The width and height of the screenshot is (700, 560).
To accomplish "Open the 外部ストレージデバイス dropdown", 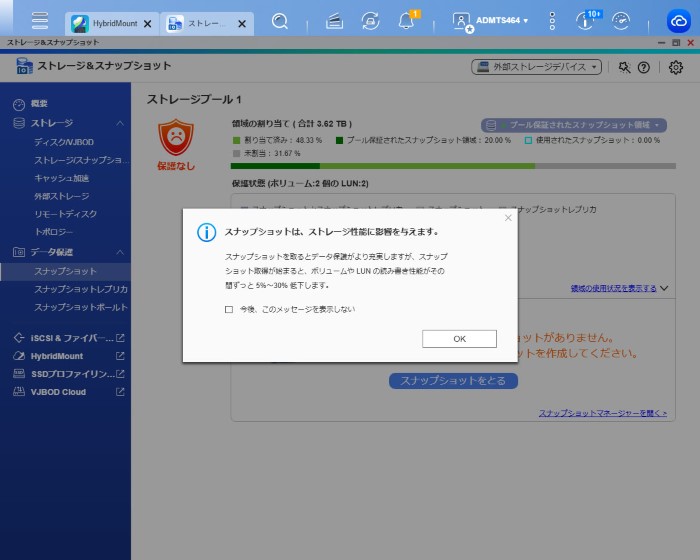I will pyautogui.click(x=536, y=67).
